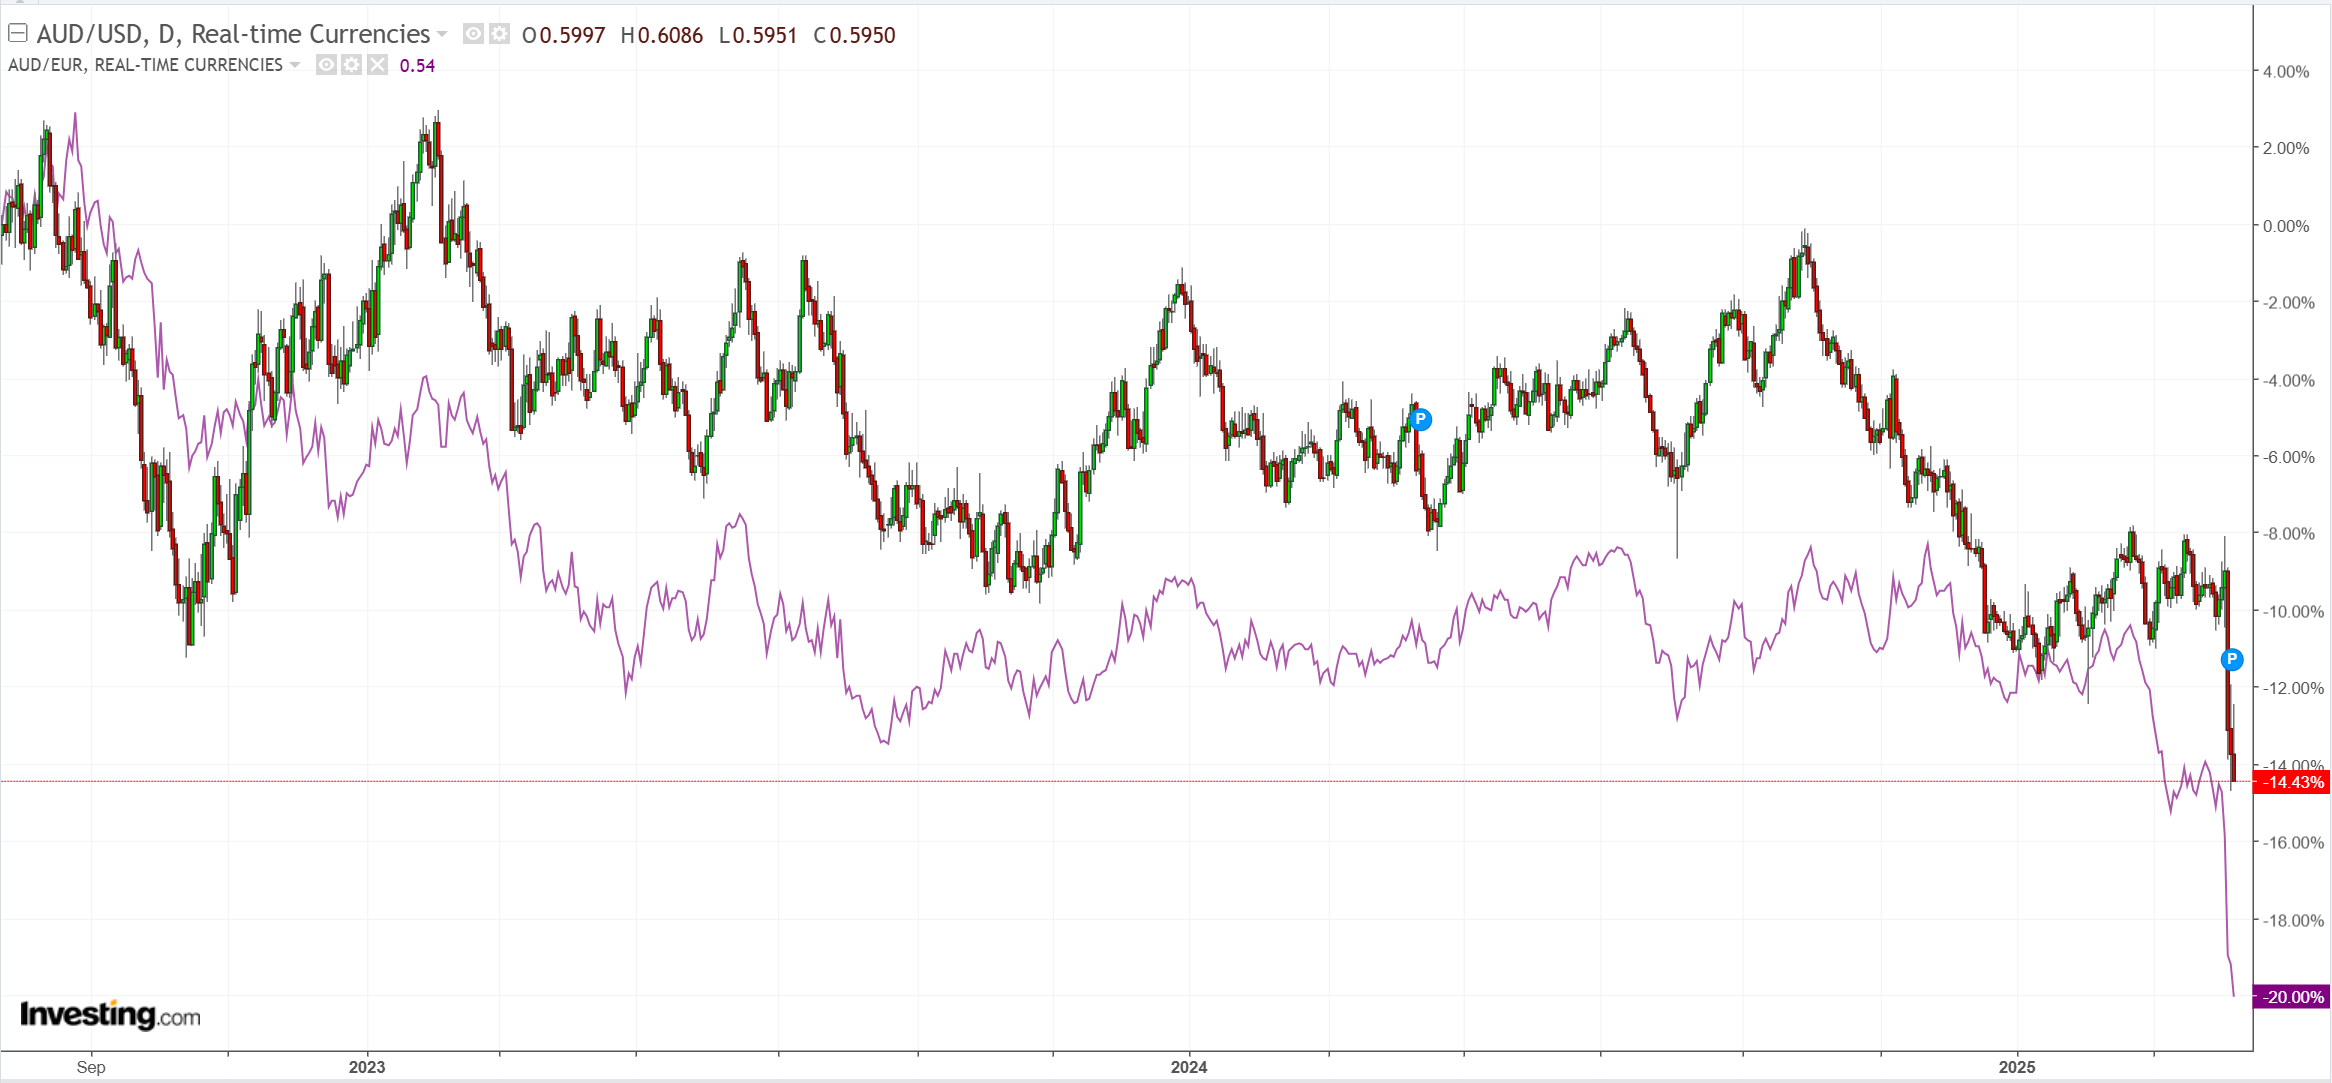Toggle visibility eye for AUD/USD series
Image resolution: width=2332 pixels, height=1083 pixels.
click(473, 34)
